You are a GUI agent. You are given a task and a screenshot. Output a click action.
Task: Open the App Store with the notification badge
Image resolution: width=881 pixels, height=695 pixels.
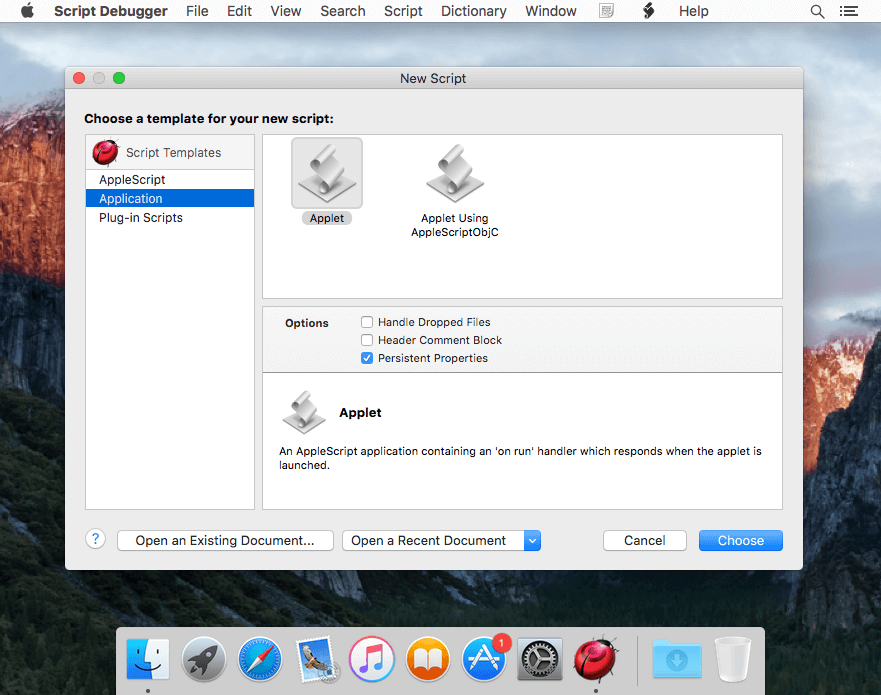click(x=483, y=659)
